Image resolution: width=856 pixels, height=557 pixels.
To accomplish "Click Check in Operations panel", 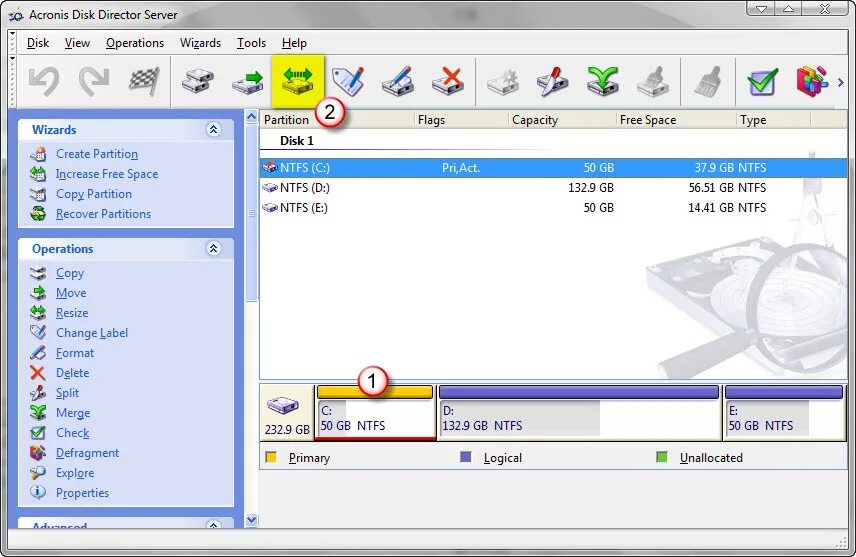I will (x=72, y=433).
